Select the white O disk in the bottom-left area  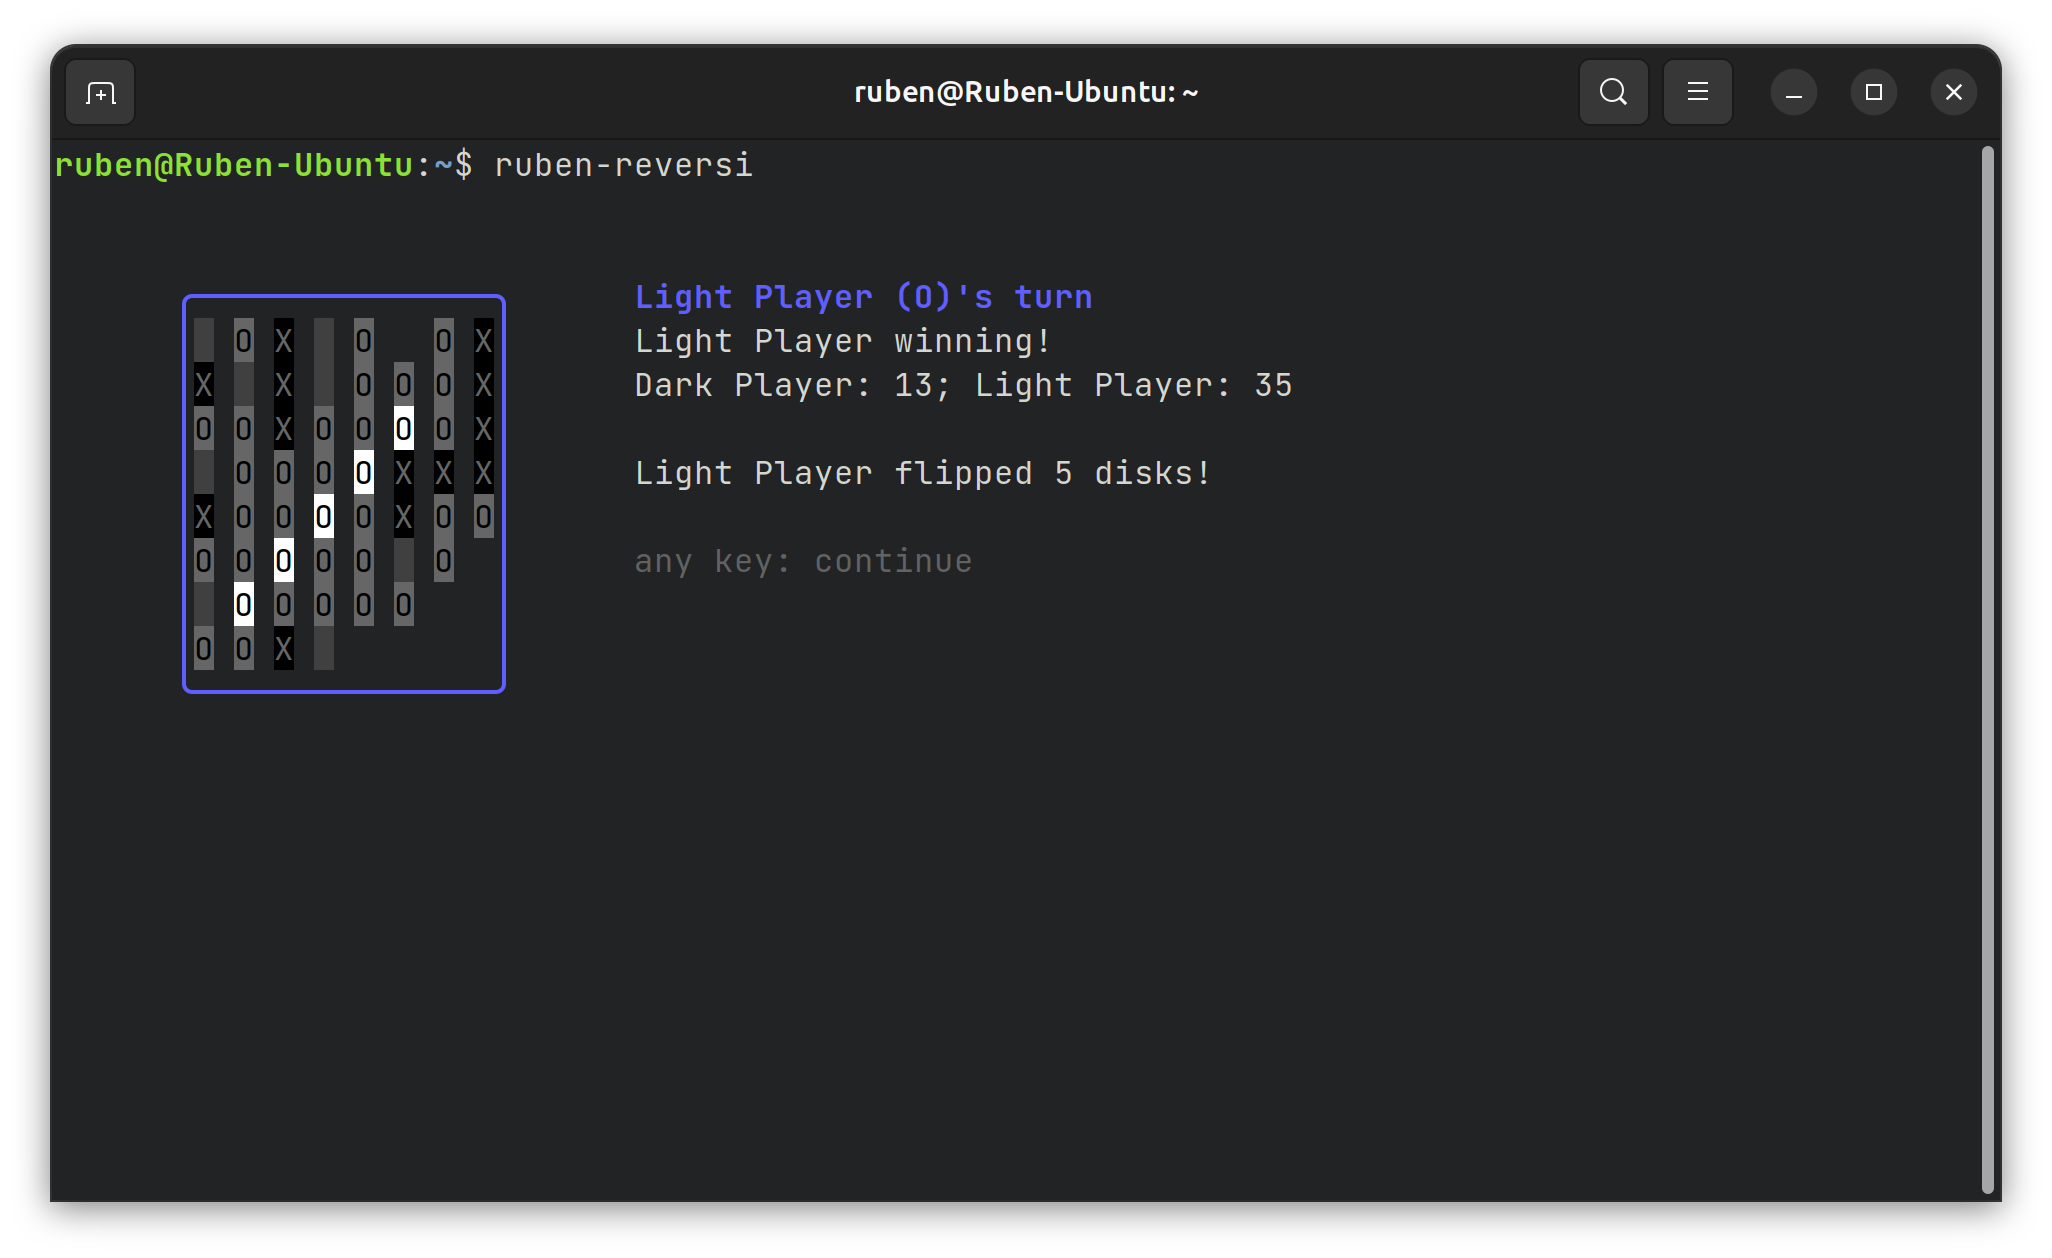(242, 604)
